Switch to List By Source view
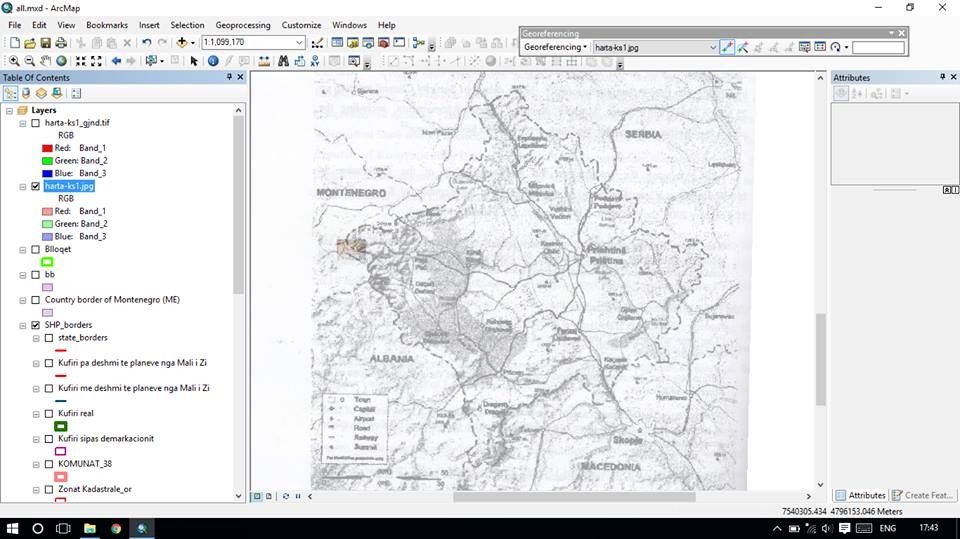This screenshot has width=960, height=539. (26, 93)
